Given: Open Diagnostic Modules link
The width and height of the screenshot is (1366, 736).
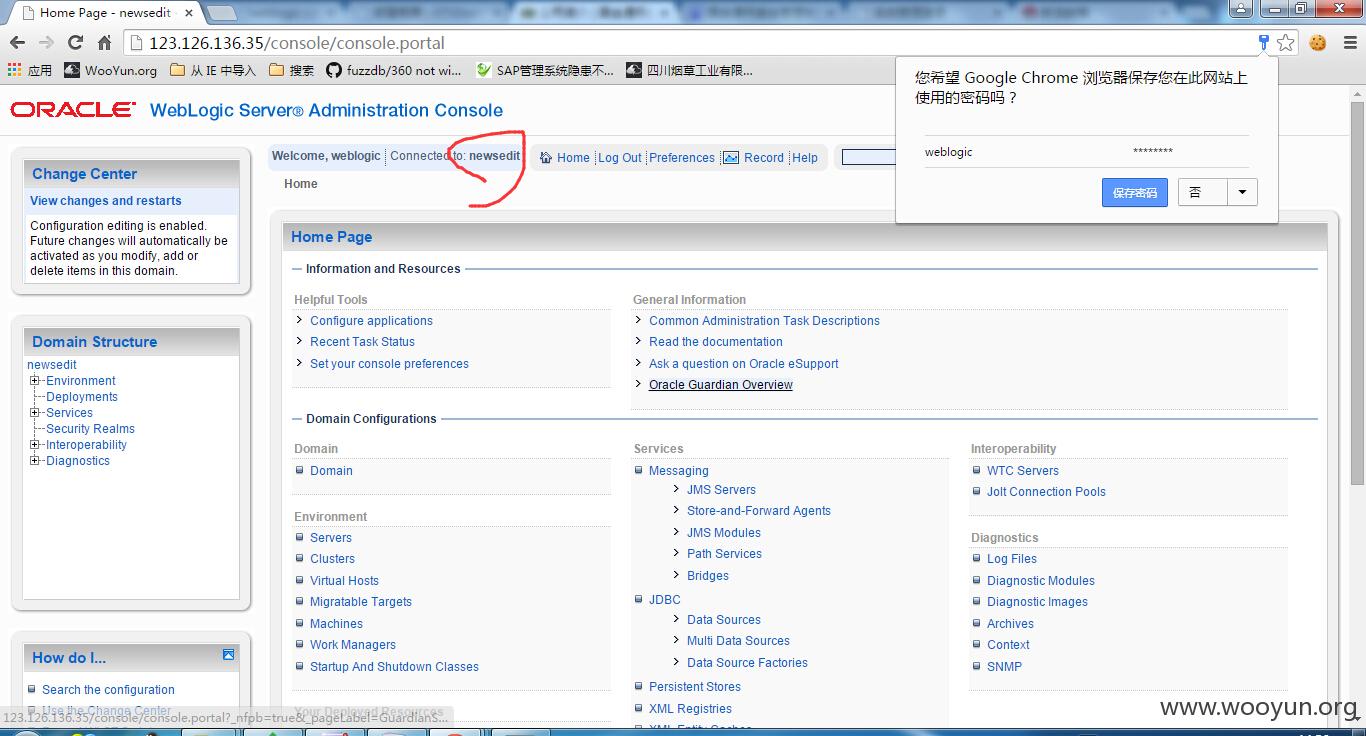Looking at the screenshot, I should [x=1041, y=581].
